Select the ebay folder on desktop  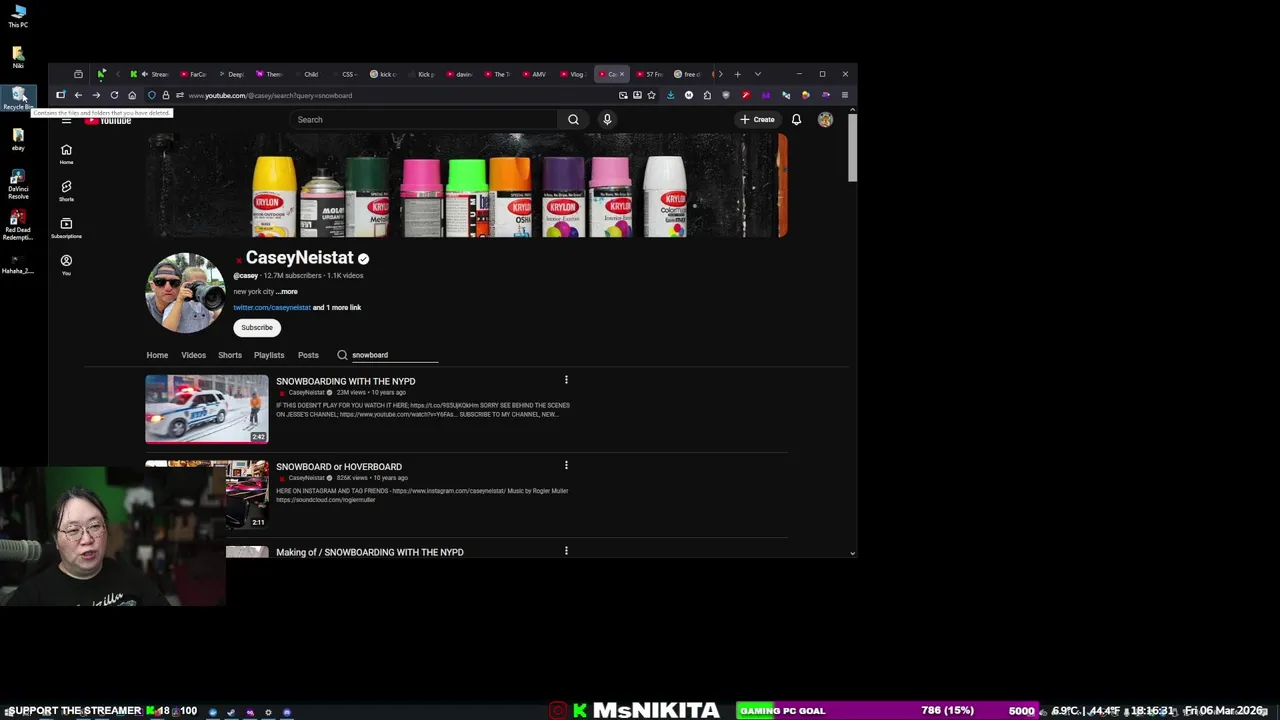18,139
